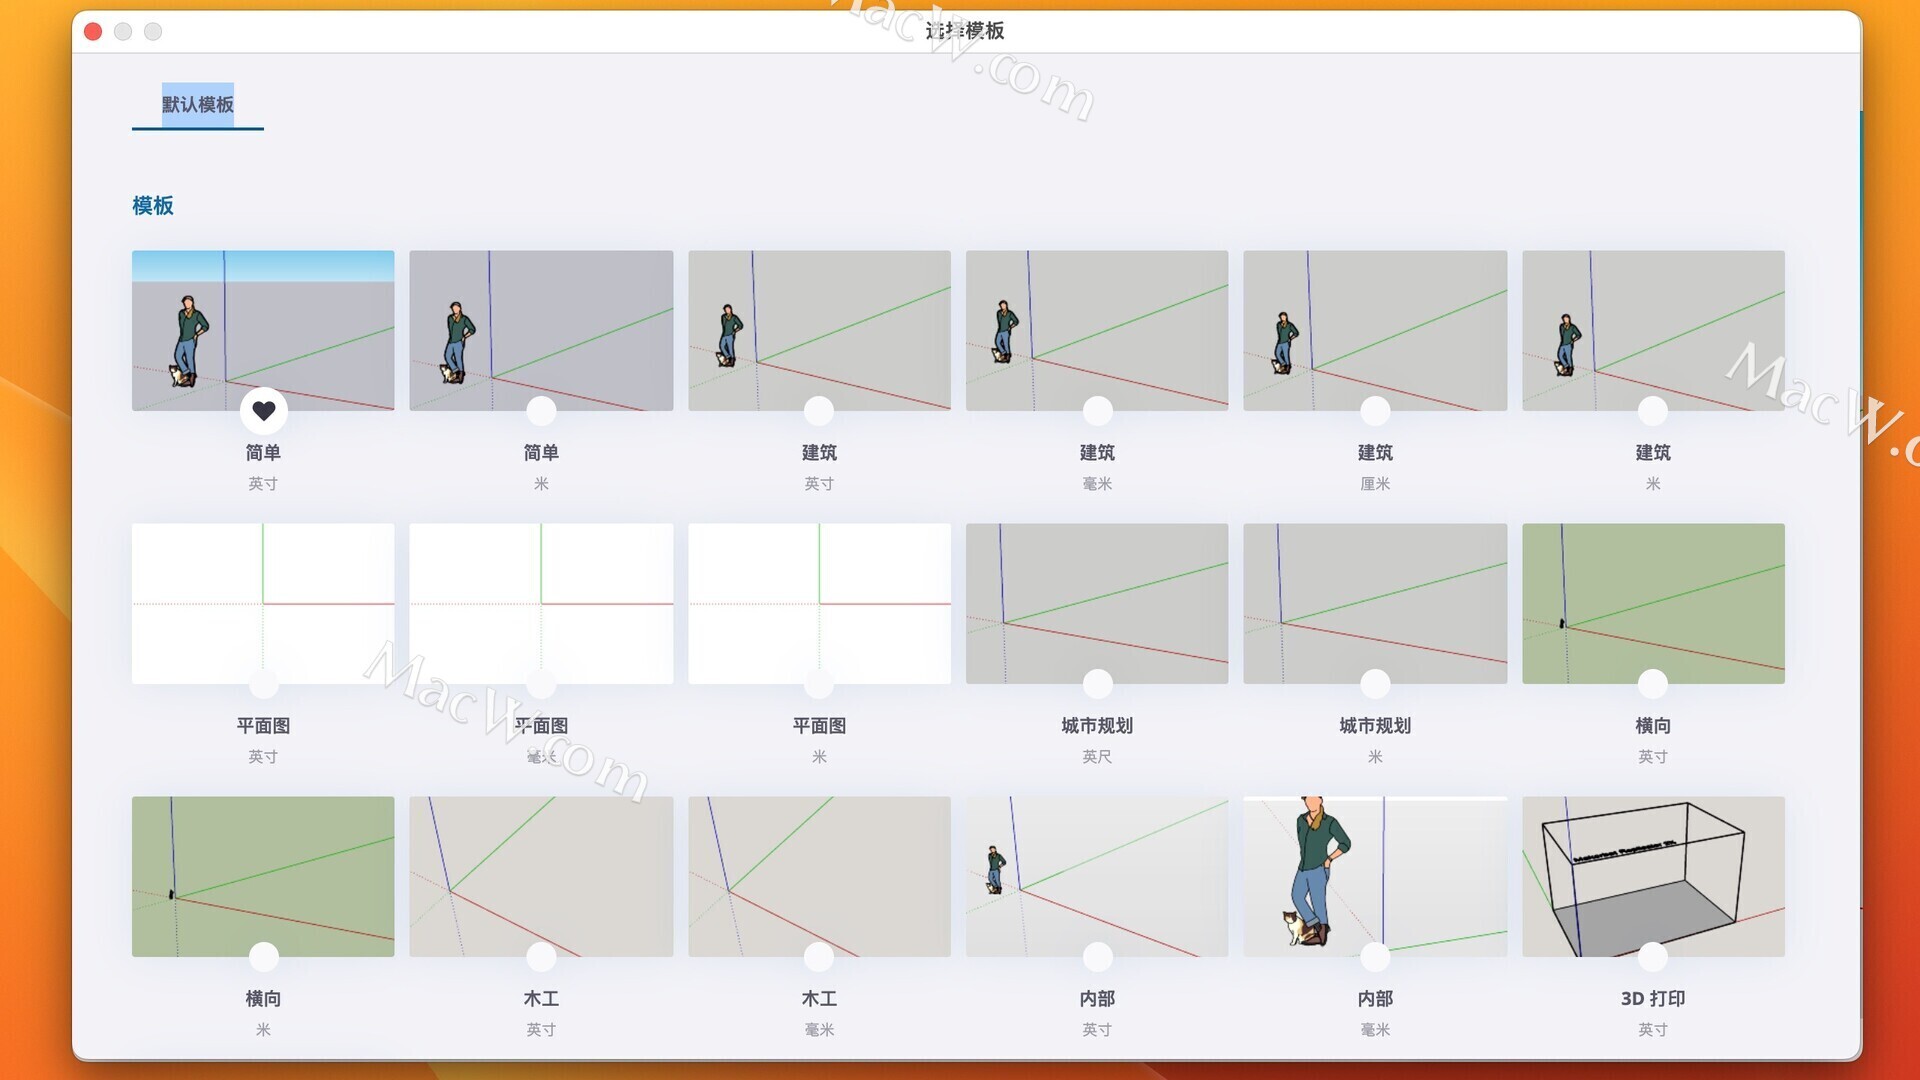1920x1080 pixels.
Task: Favorite the 建筑 厘米 template
Action: pos(1375,410)
